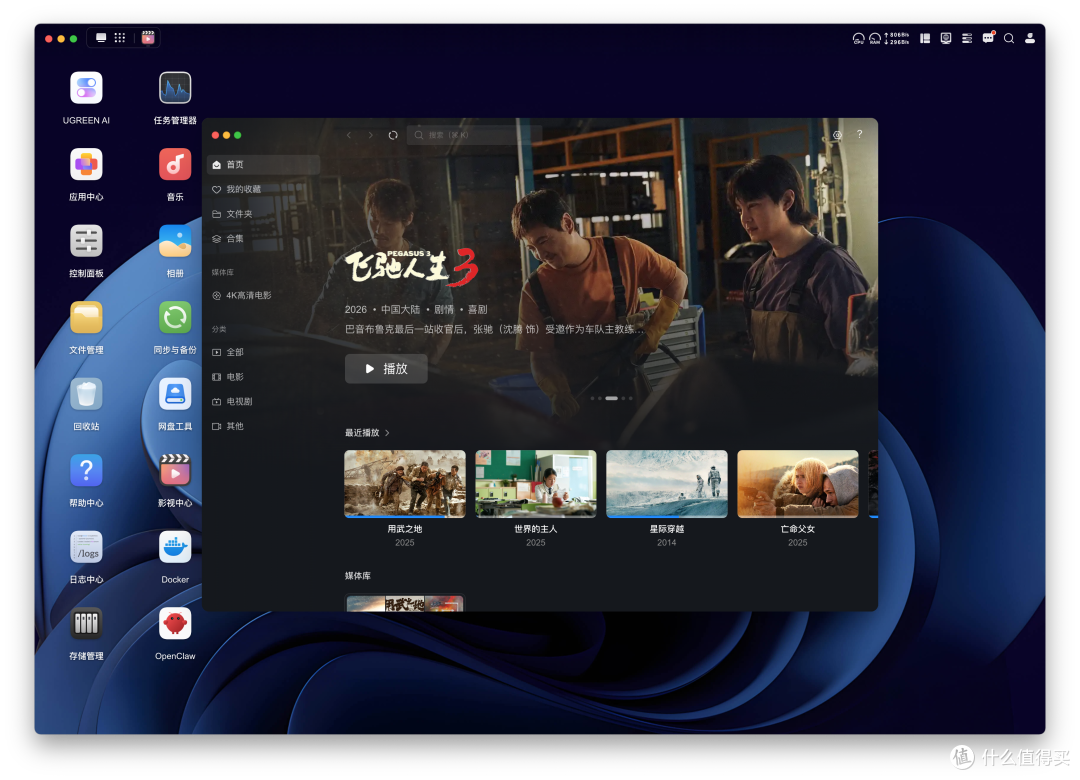
Task: Open the RAM usage gauge in top bar
Action: pos(875,39)
